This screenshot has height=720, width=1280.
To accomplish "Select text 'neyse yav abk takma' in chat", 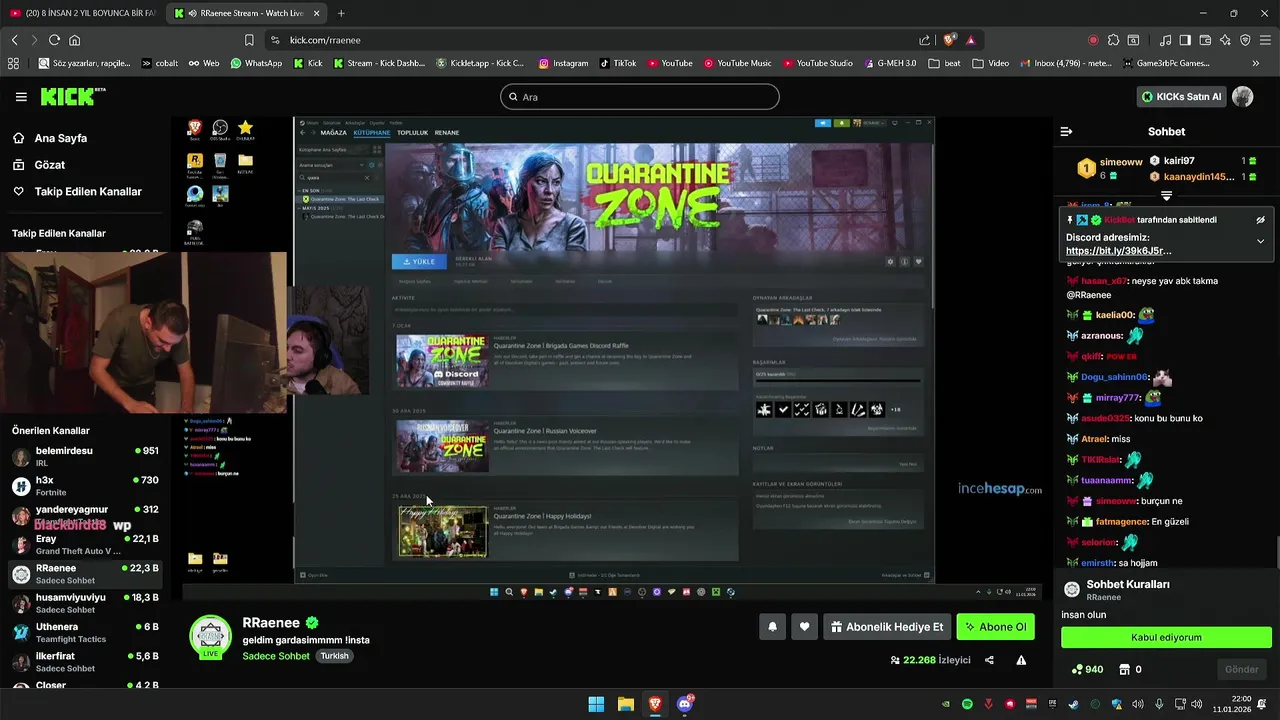I will pyautogui.click(x=1174, y=281).
